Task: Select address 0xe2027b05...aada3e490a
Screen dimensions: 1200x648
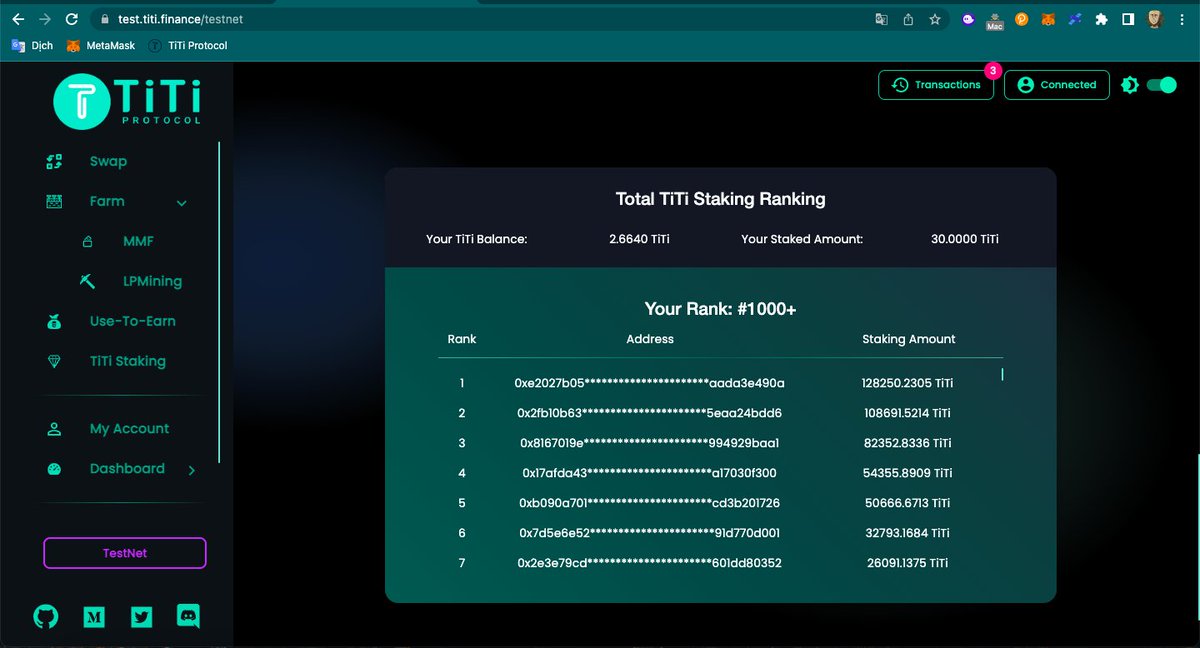Action: (x=650, y=383)
